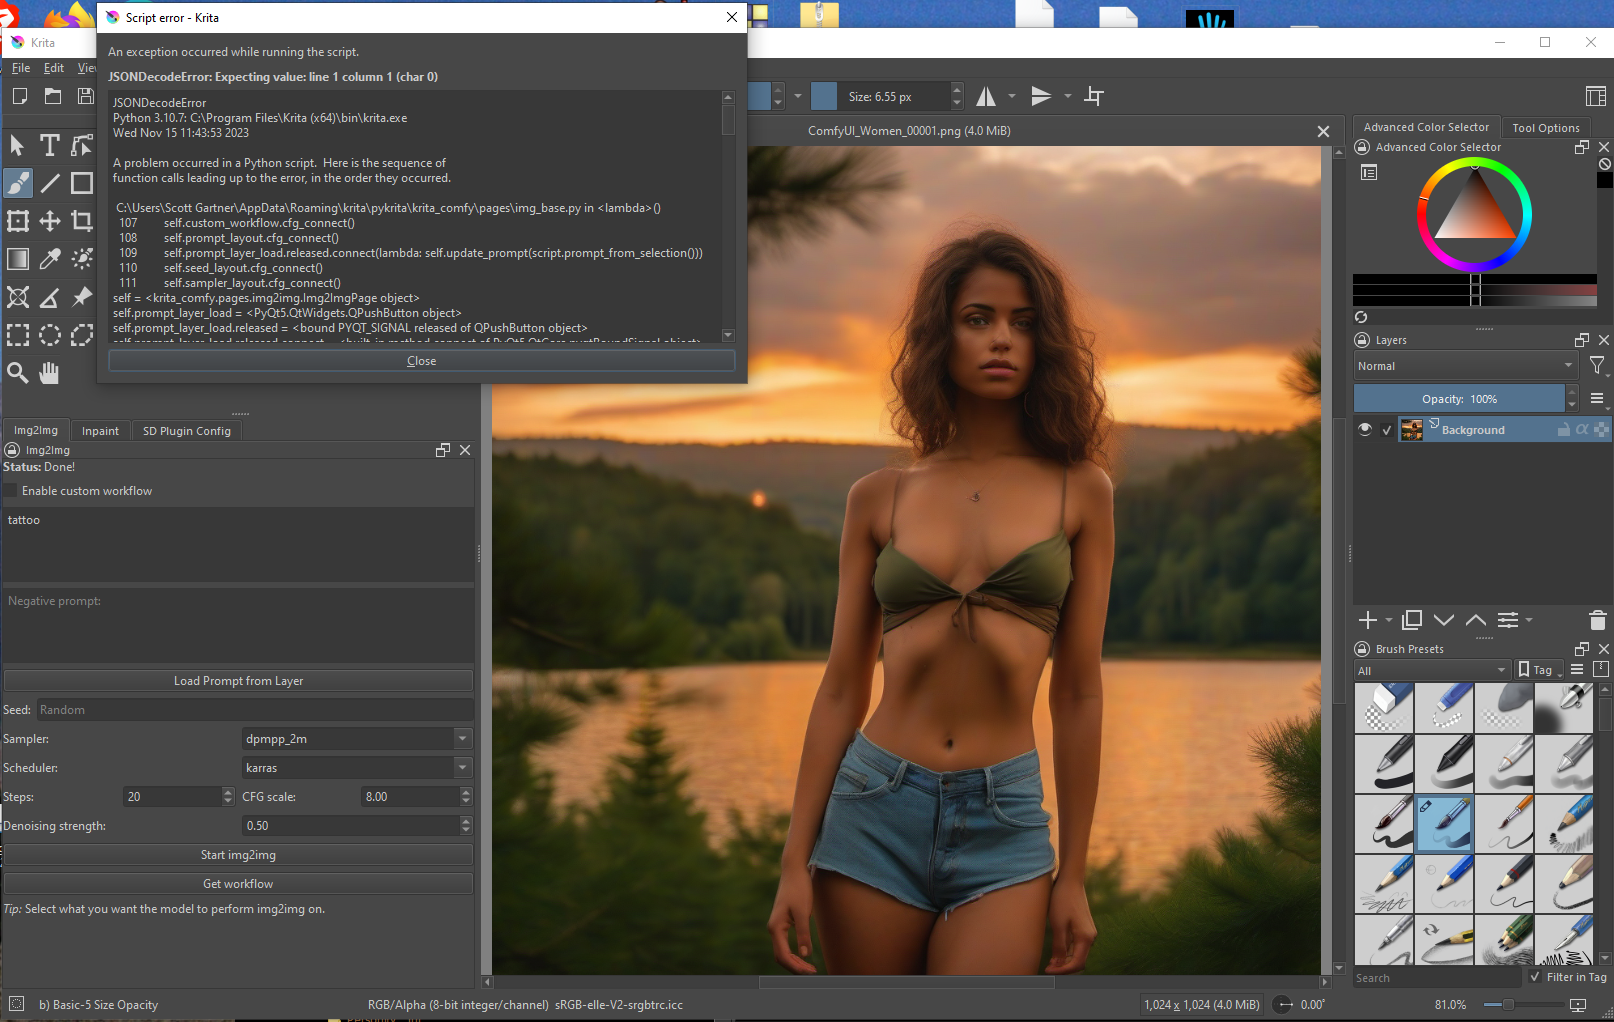Adjust the layer Opacity slider
The image size is (1614, 1022).
(1460, 397)
